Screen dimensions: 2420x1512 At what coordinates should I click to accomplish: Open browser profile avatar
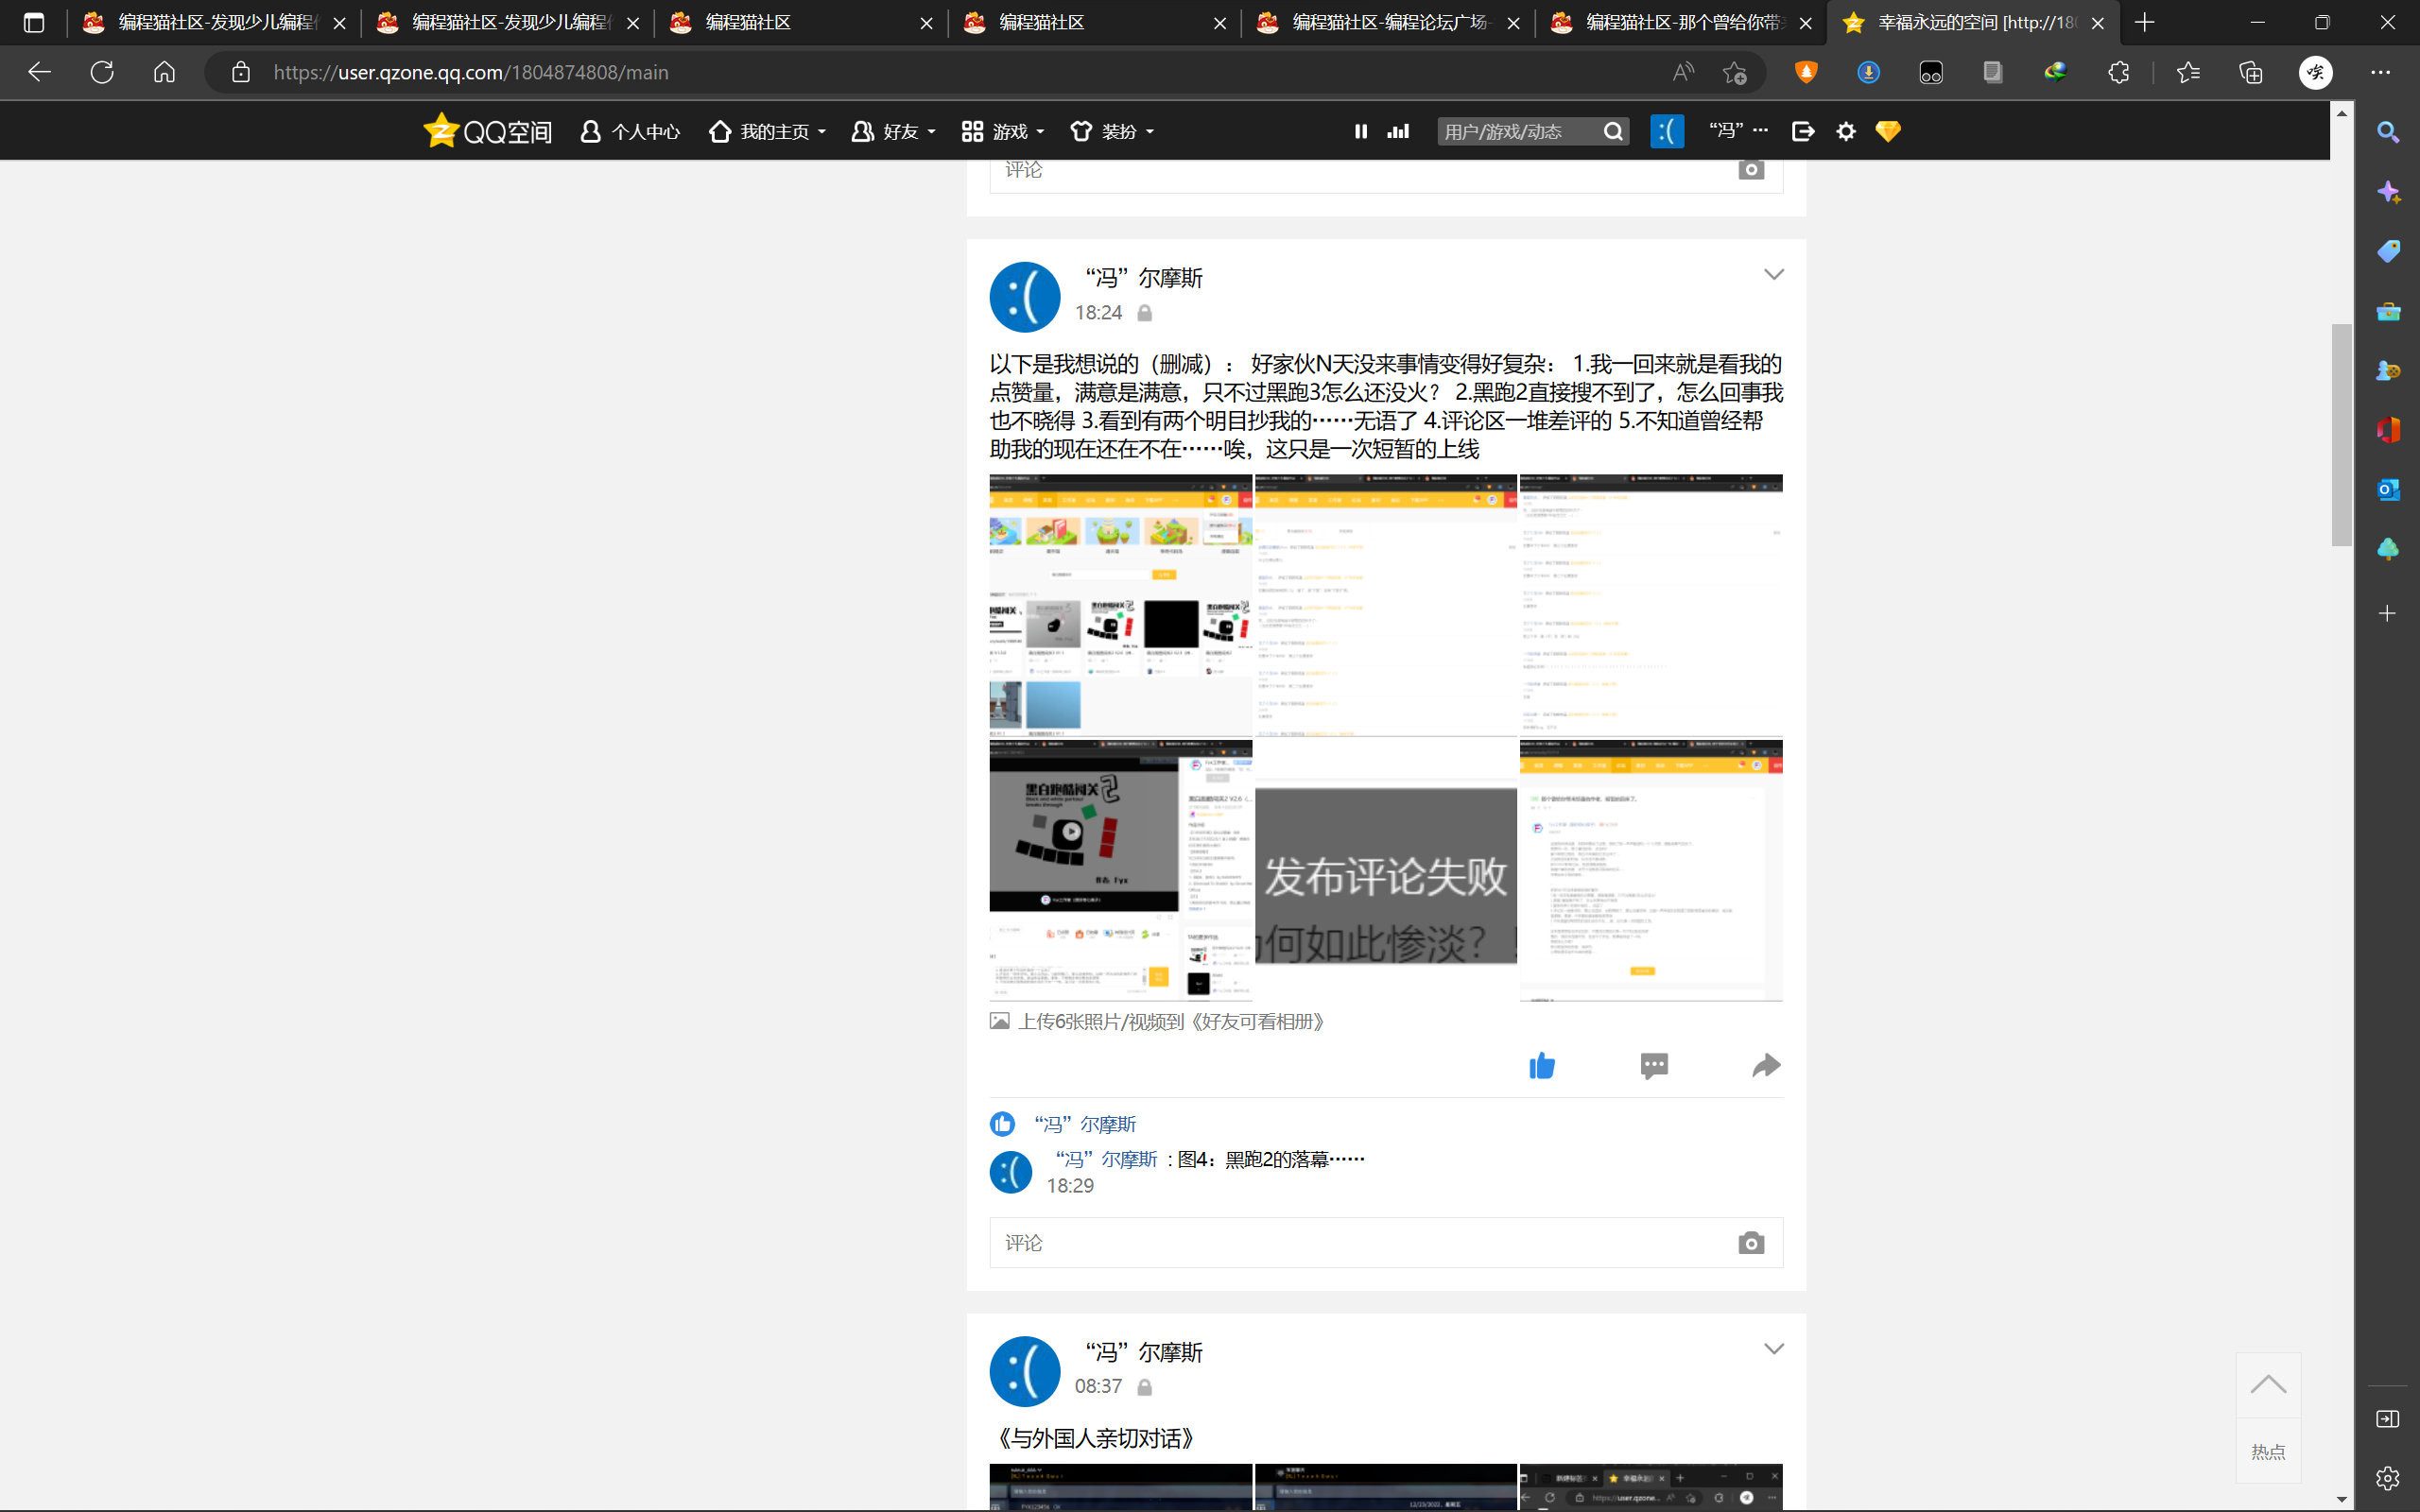(x=2316, y=72)
